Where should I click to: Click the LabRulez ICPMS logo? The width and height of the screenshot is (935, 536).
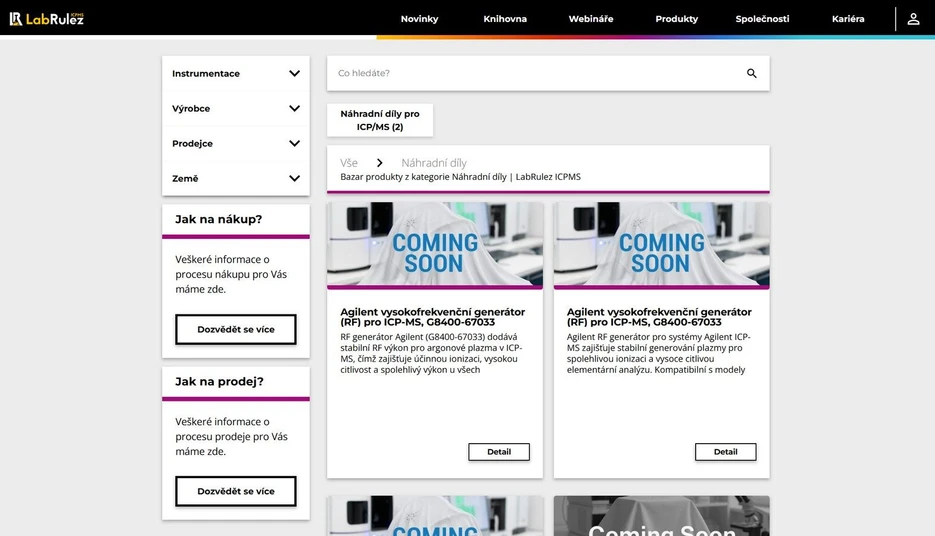(x=47, y=18)
